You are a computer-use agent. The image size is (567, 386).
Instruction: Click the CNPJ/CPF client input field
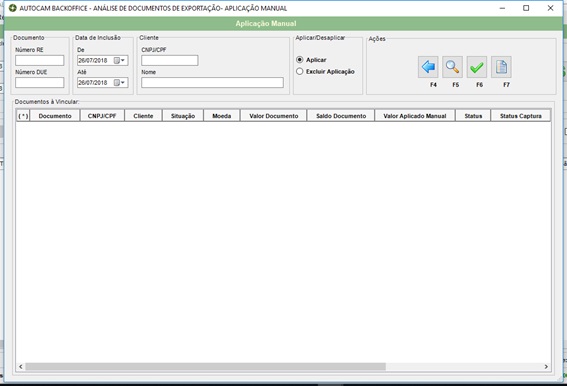pos(170,60)
